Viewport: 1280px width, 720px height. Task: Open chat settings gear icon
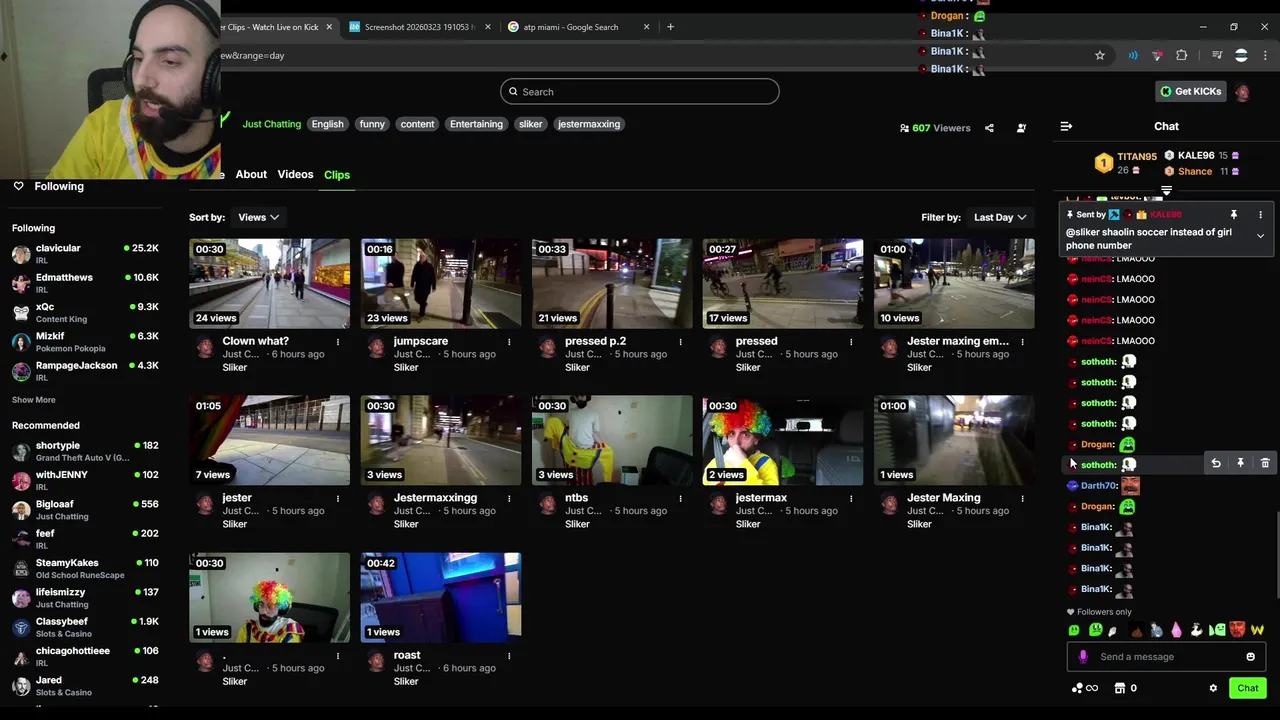coord(1213,688)
